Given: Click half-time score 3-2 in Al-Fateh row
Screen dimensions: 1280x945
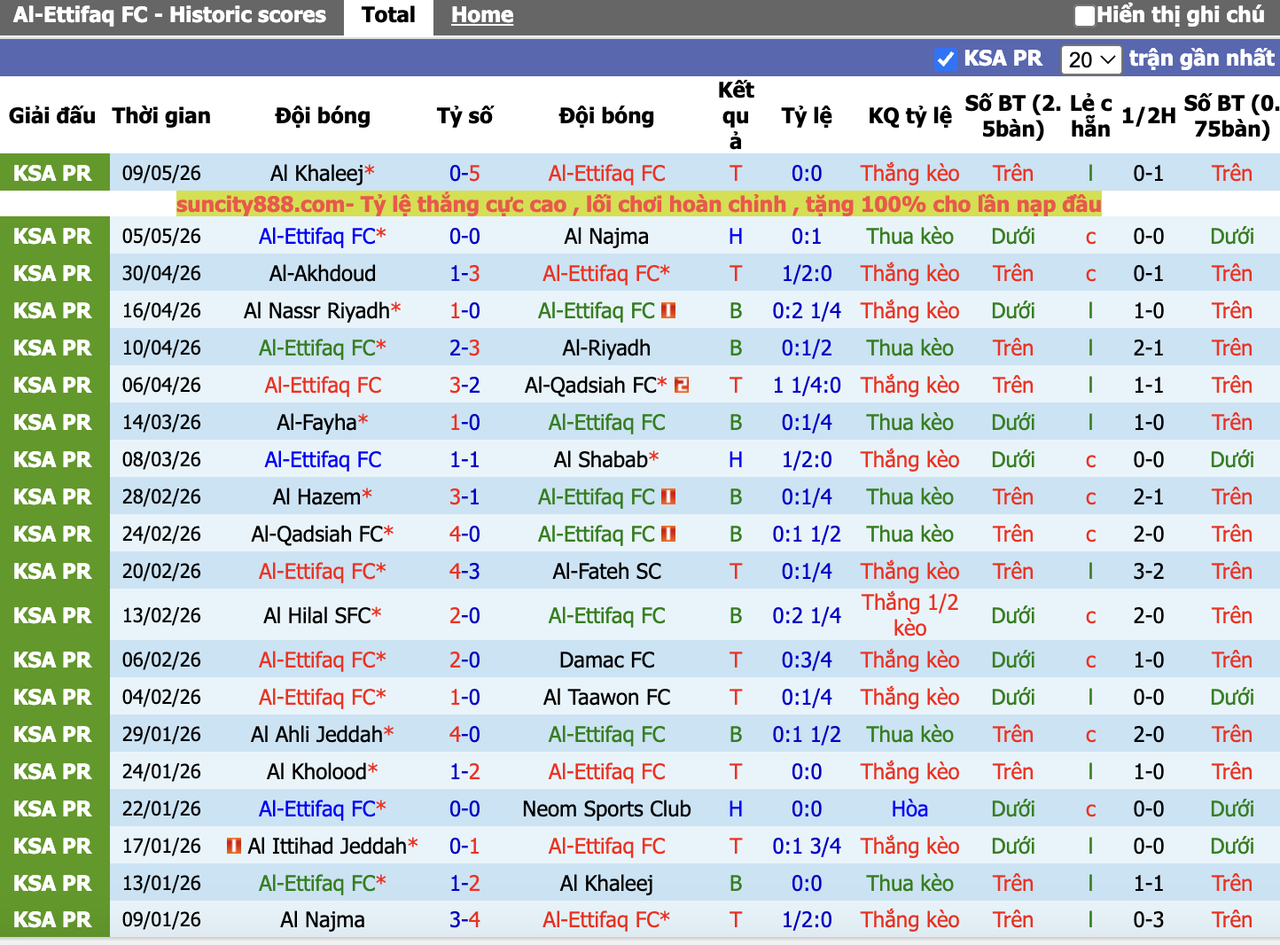Looking at the screenshot, I should tap(1149, 571).
